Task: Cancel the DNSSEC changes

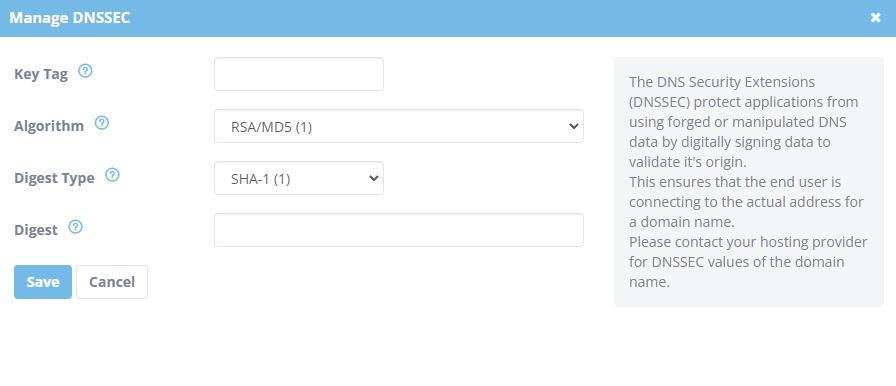Action: click(x=112, y=282)
